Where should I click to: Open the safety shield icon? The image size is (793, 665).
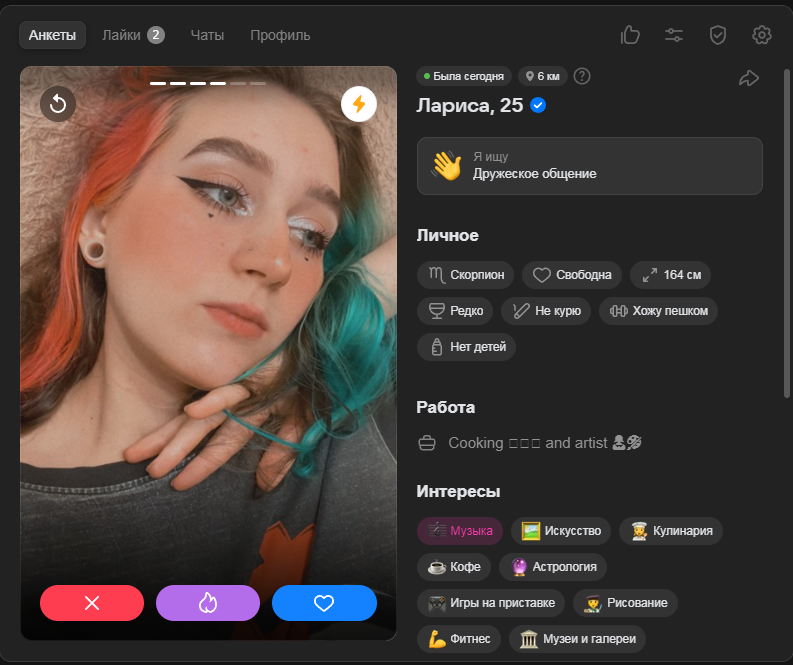point(718,35)
